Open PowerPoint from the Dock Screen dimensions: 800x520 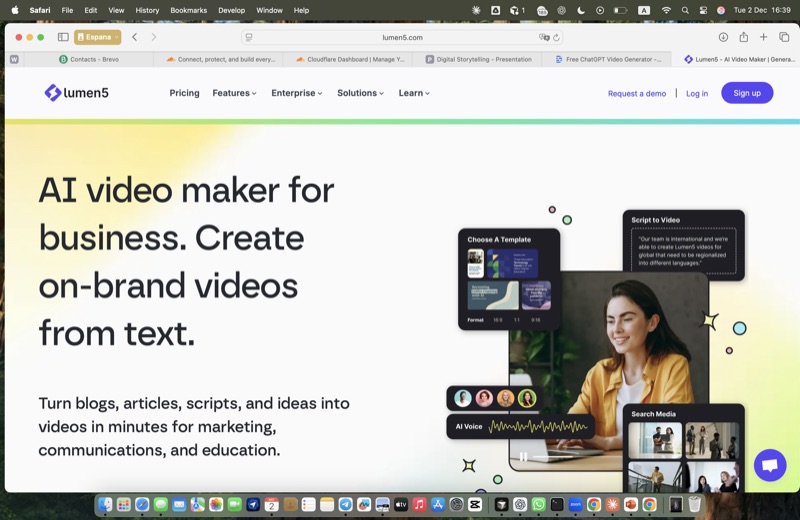click(631, 505)
